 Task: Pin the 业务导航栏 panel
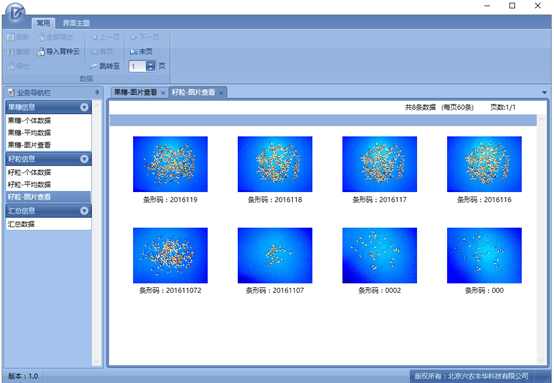point(97,93)
